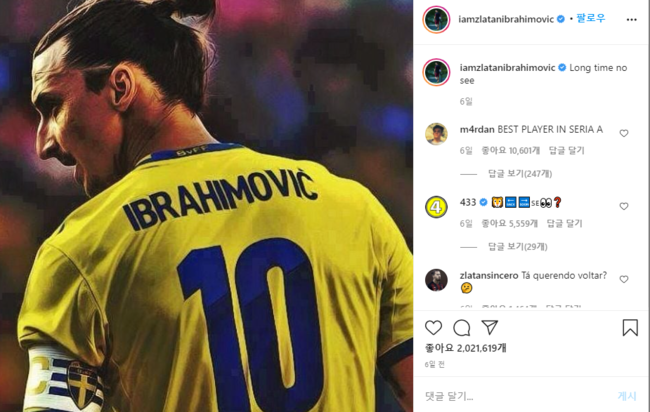Like zlatansincero's comment heart
Screen dimensions: 650x412
click(x=624, y=279)
